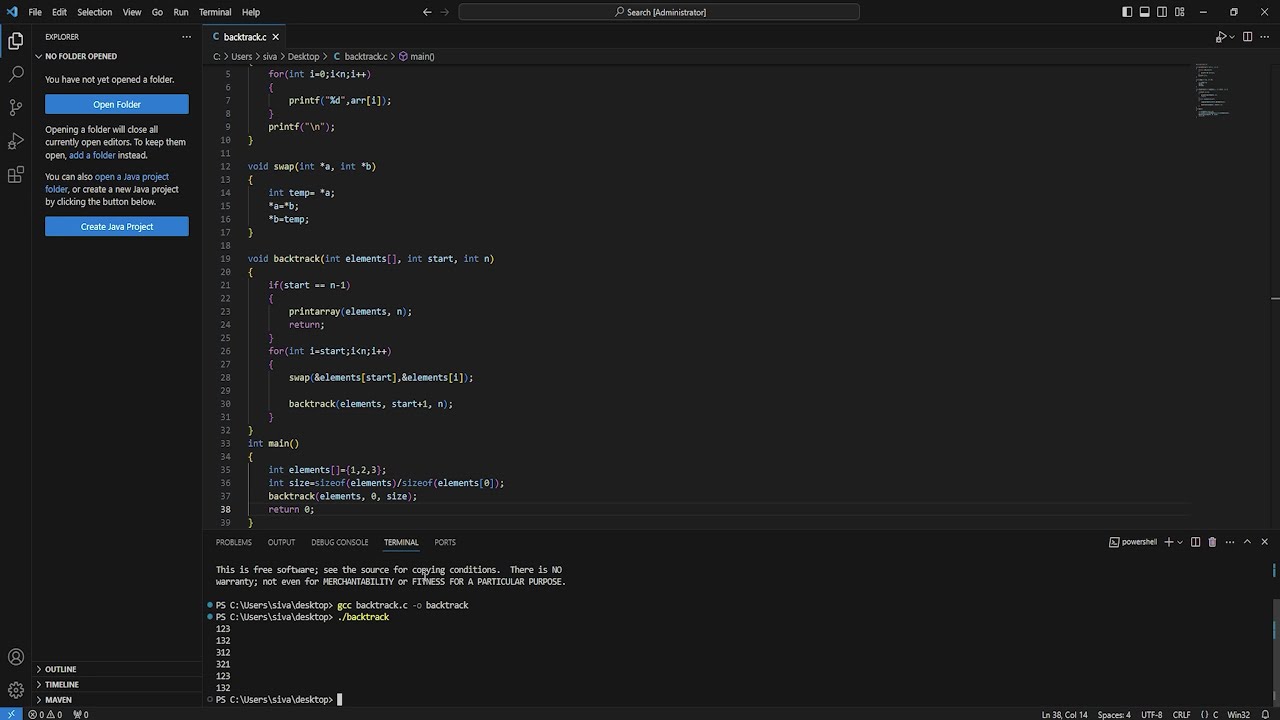Split the terminal
This screenshot has height=720, width=1280.
click(1196, 542)
